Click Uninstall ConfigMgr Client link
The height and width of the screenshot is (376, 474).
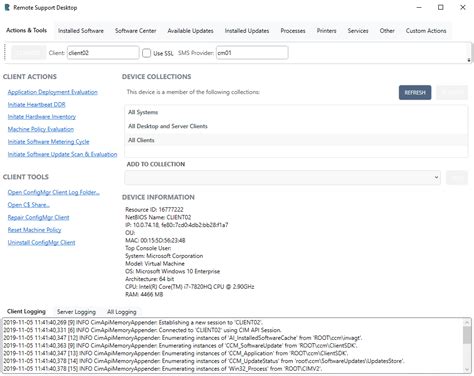(x=41, y=242)
